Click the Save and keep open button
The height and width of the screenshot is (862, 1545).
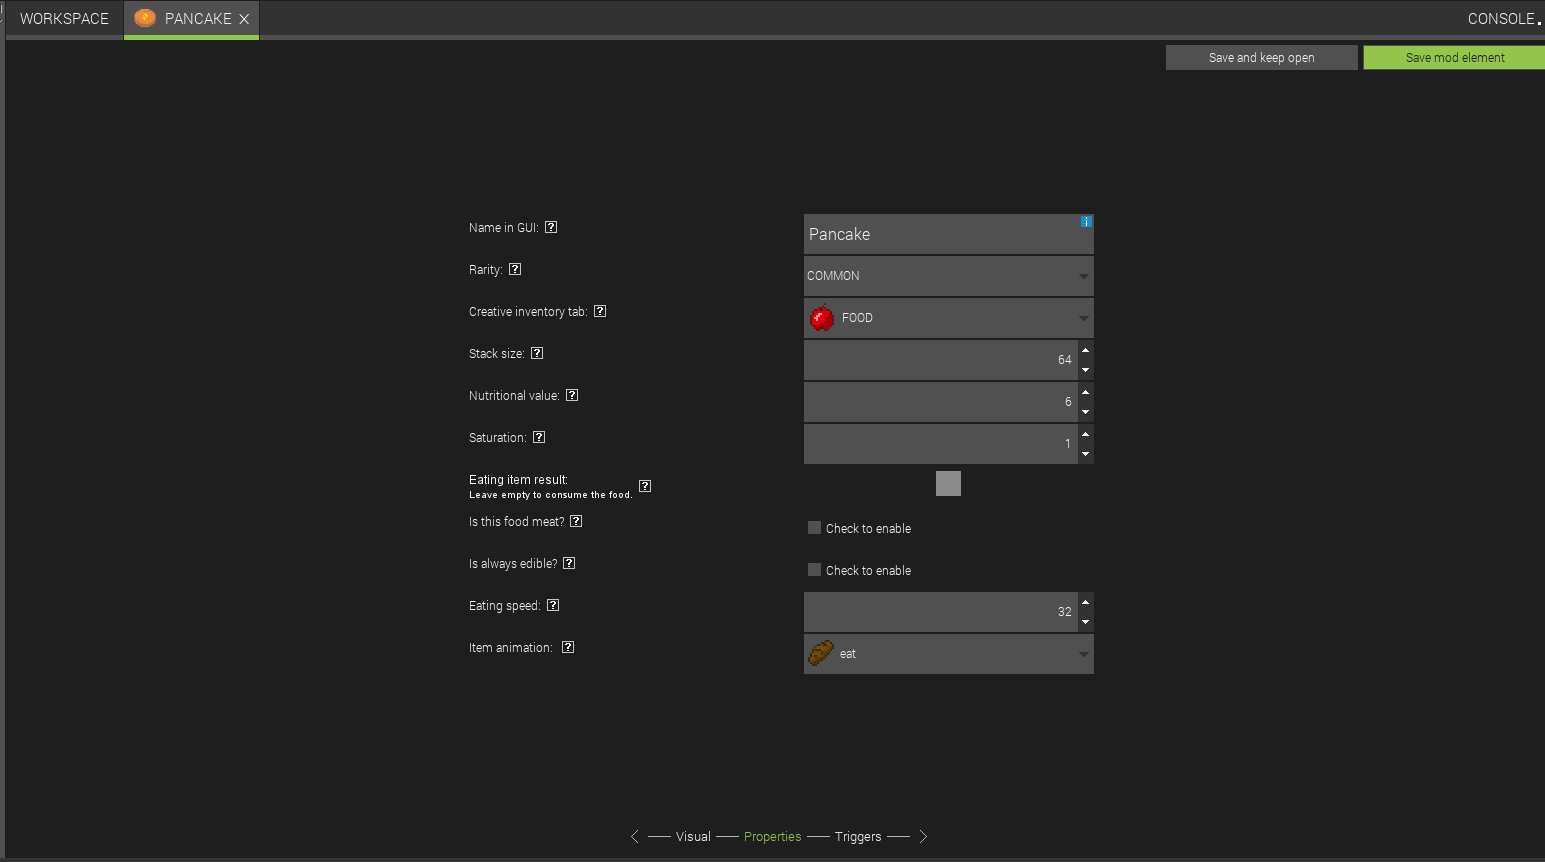[x=1261, y=57]
